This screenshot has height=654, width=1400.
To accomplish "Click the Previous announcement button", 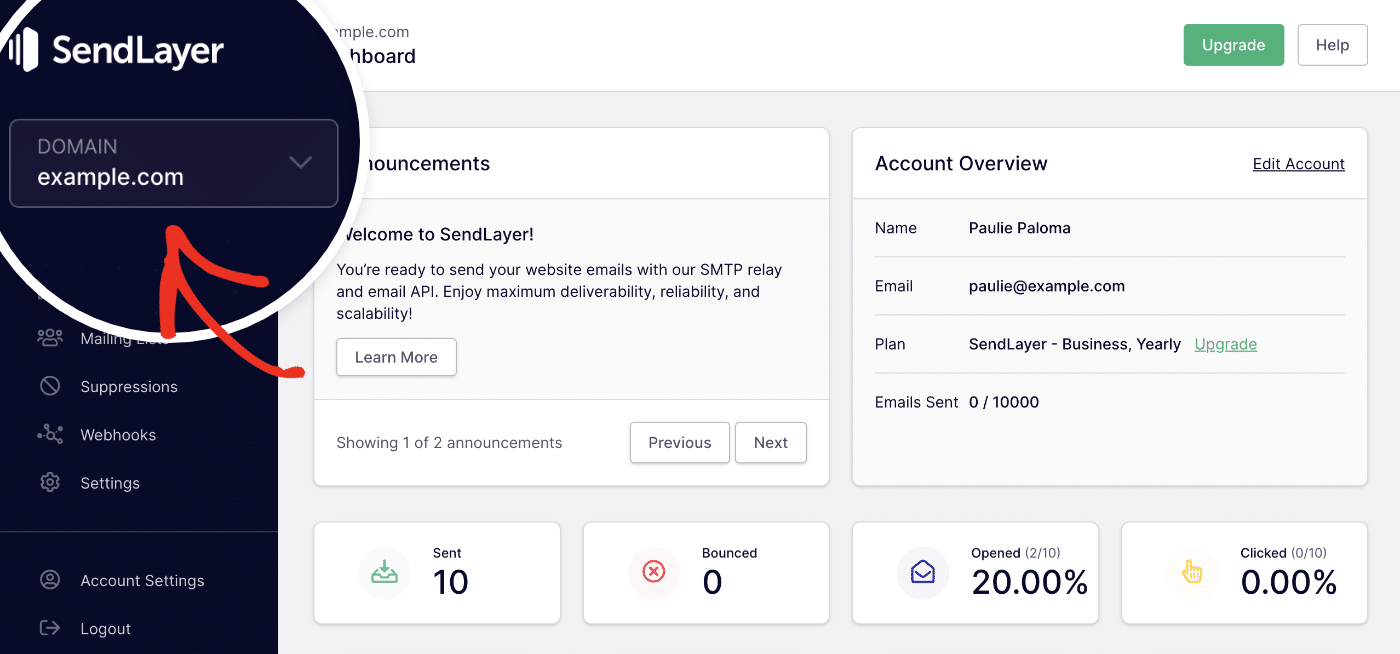I will click(679, 442).
